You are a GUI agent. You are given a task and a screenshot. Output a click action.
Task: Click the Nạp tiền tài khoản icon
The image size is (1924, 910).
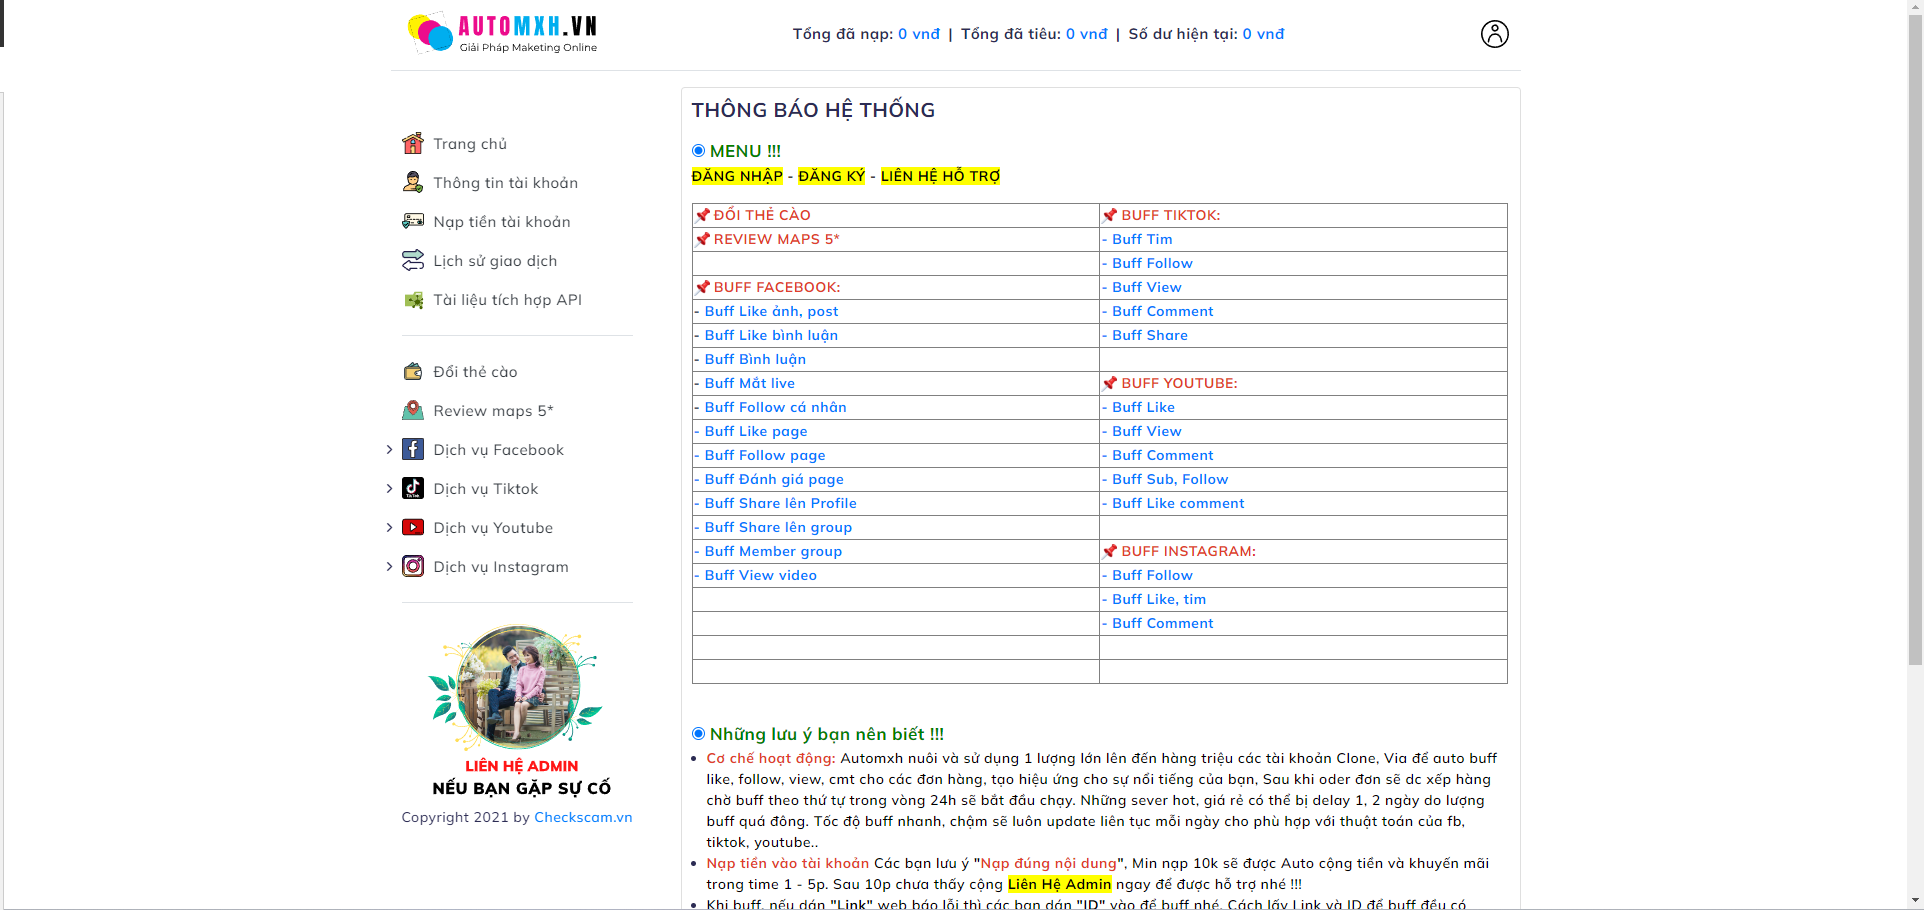tap(413, 221)
